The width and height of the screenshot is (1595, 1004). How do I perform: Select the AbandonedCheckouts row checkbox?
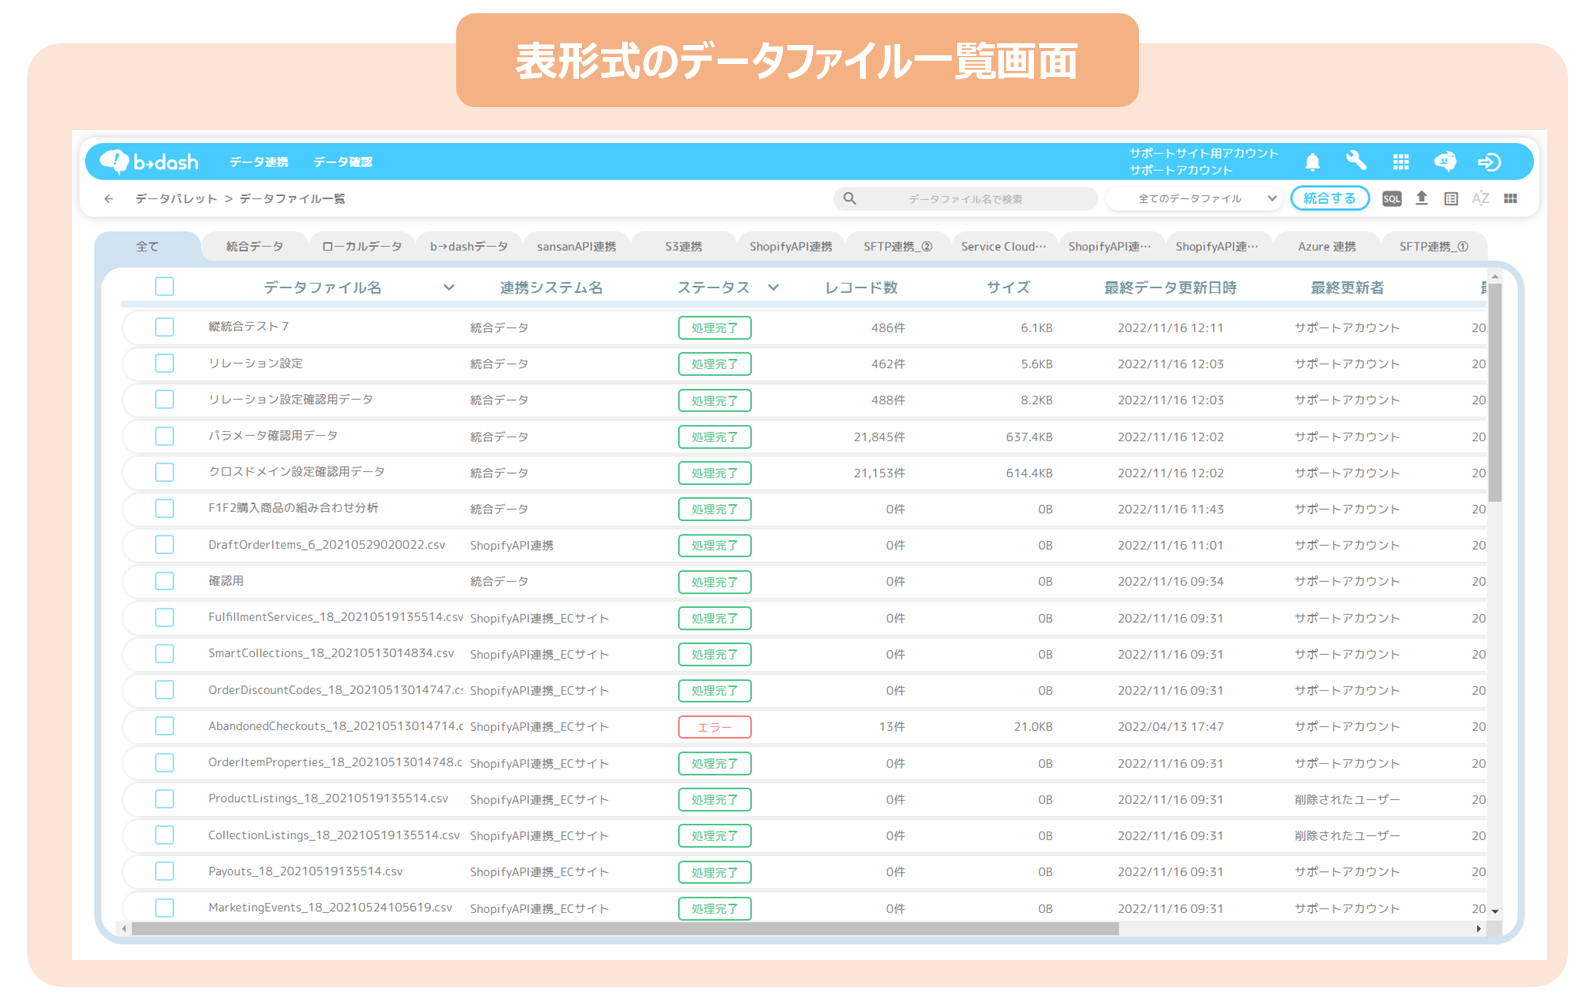coord(165,727)
